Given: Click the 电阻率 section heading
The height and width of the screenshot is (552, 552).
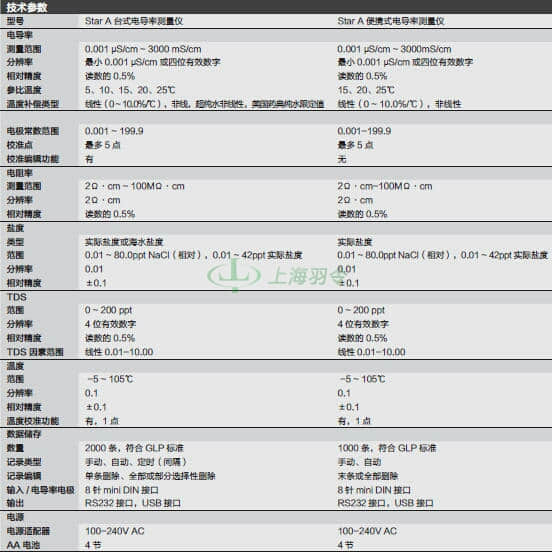Looking at the screenshot, I should (x=19, y=173).
